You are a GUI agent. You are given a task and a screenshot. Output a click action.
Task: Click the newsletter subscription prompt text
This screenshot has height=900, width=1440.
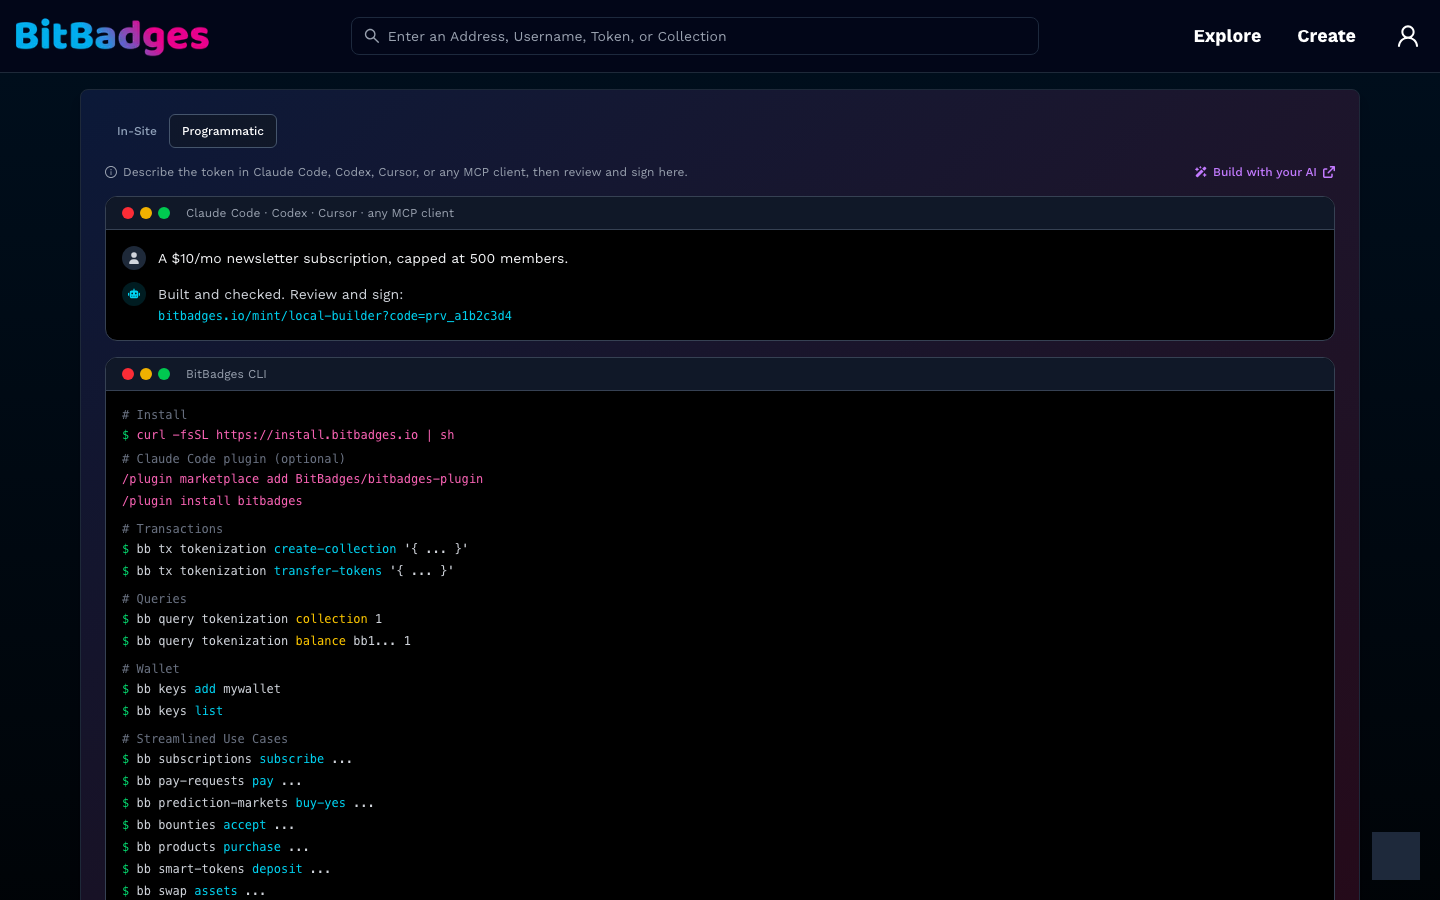coord(363,258)
